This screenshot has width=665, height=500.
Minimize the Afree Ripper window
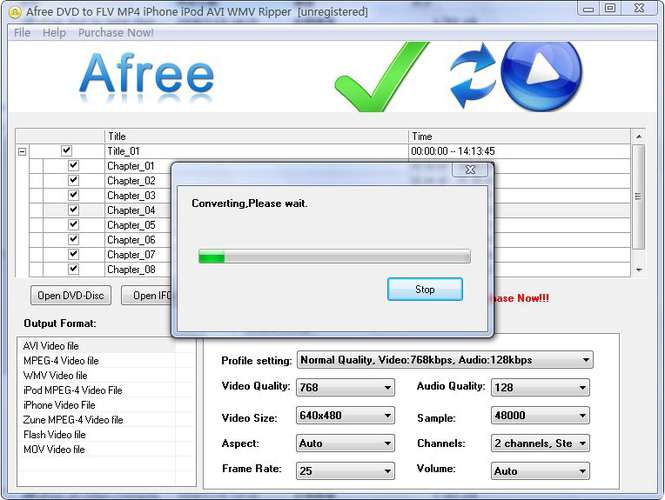[x=588, y=8]
